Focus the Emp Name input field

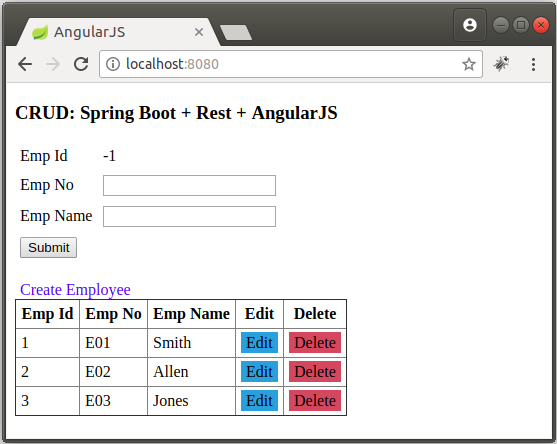[189, 216]
